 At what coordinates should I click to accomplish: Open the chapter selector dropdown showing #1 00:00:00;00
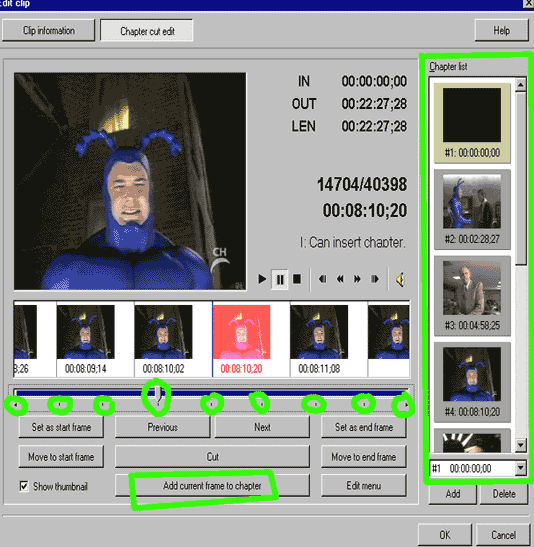pos(520,468)
